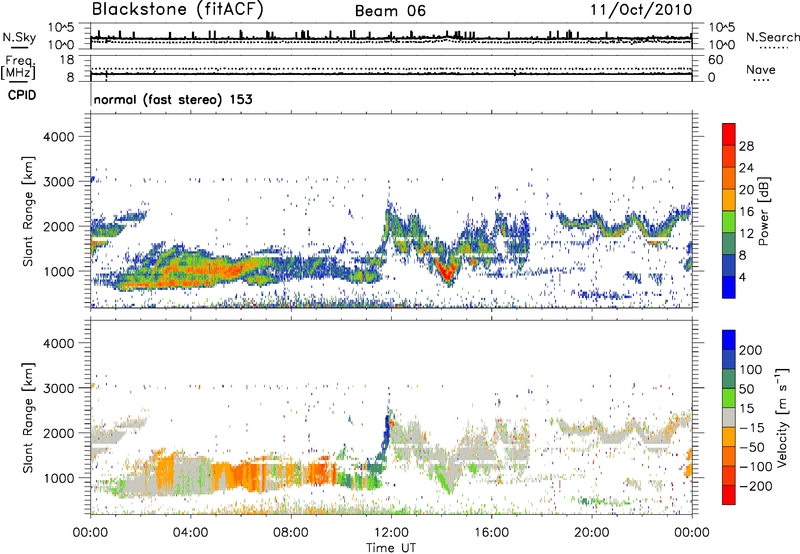Pick the light green power colorbar segment
The width and height of the screenshot is (800, 554).
(729, 222)
